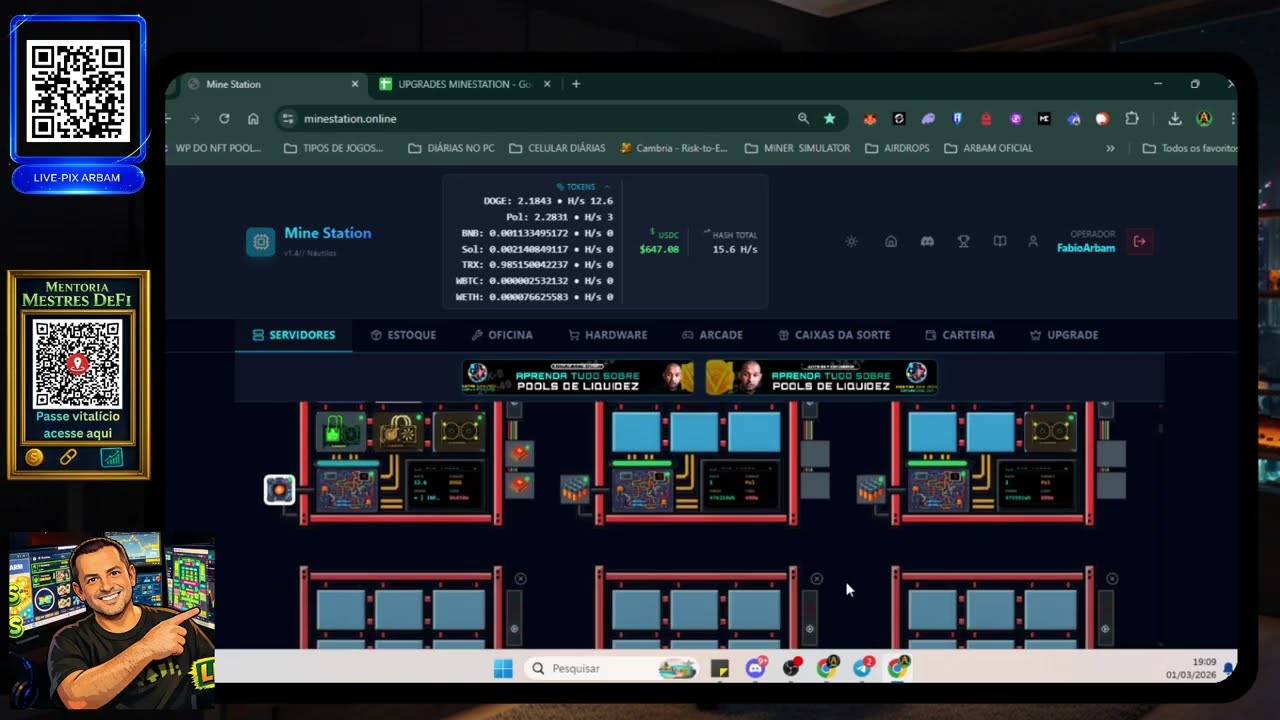Open Windows Start menu
The width and height of the screenshot is (1280, 720).
pyautogui.click(x=503, y=668)
